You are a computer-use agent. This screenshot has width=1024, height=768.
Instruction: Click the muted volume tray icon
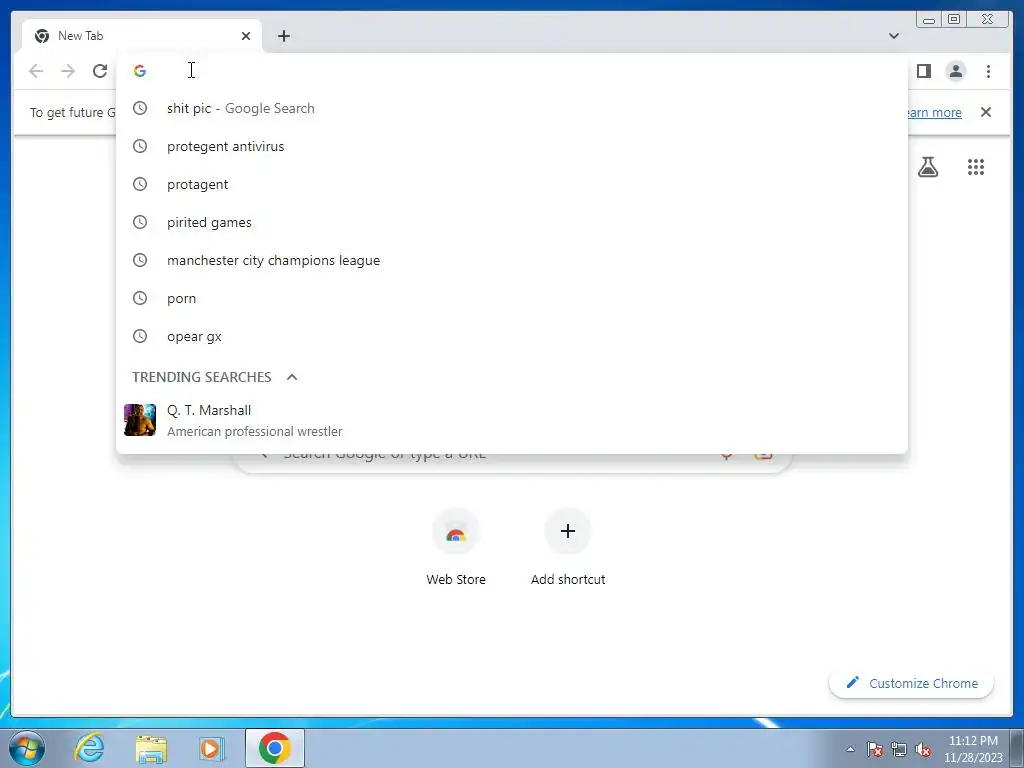[923, 749]
